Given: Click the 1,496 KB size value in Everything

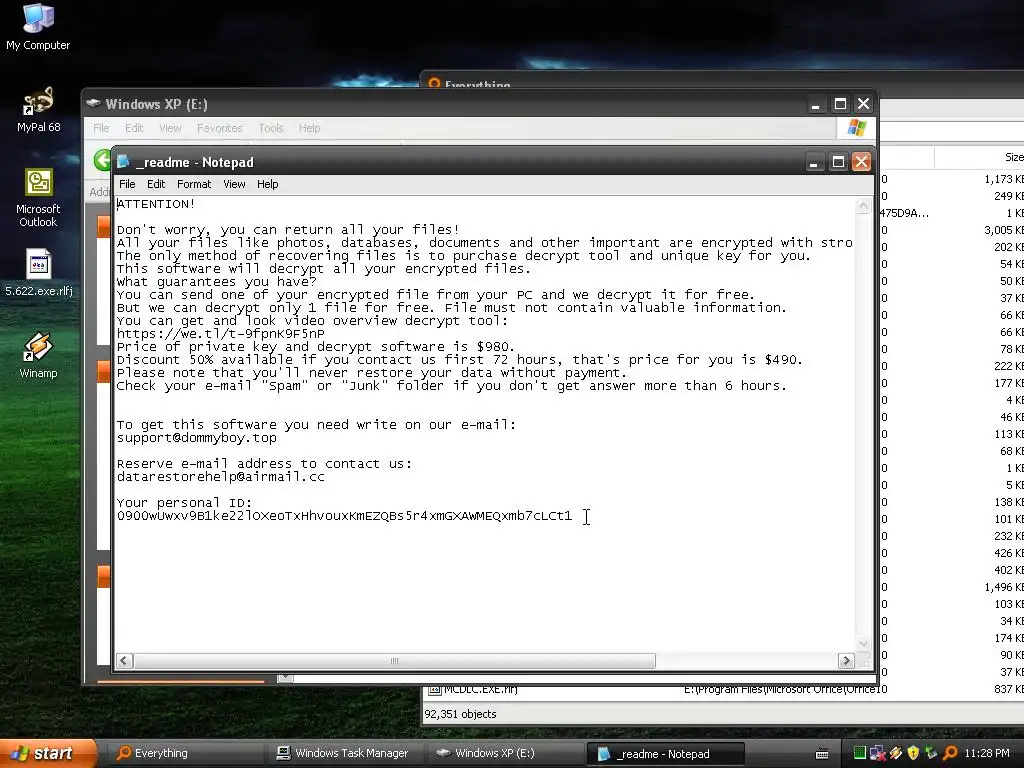Looking at the screenshot, I should (x=1004, y=587).
